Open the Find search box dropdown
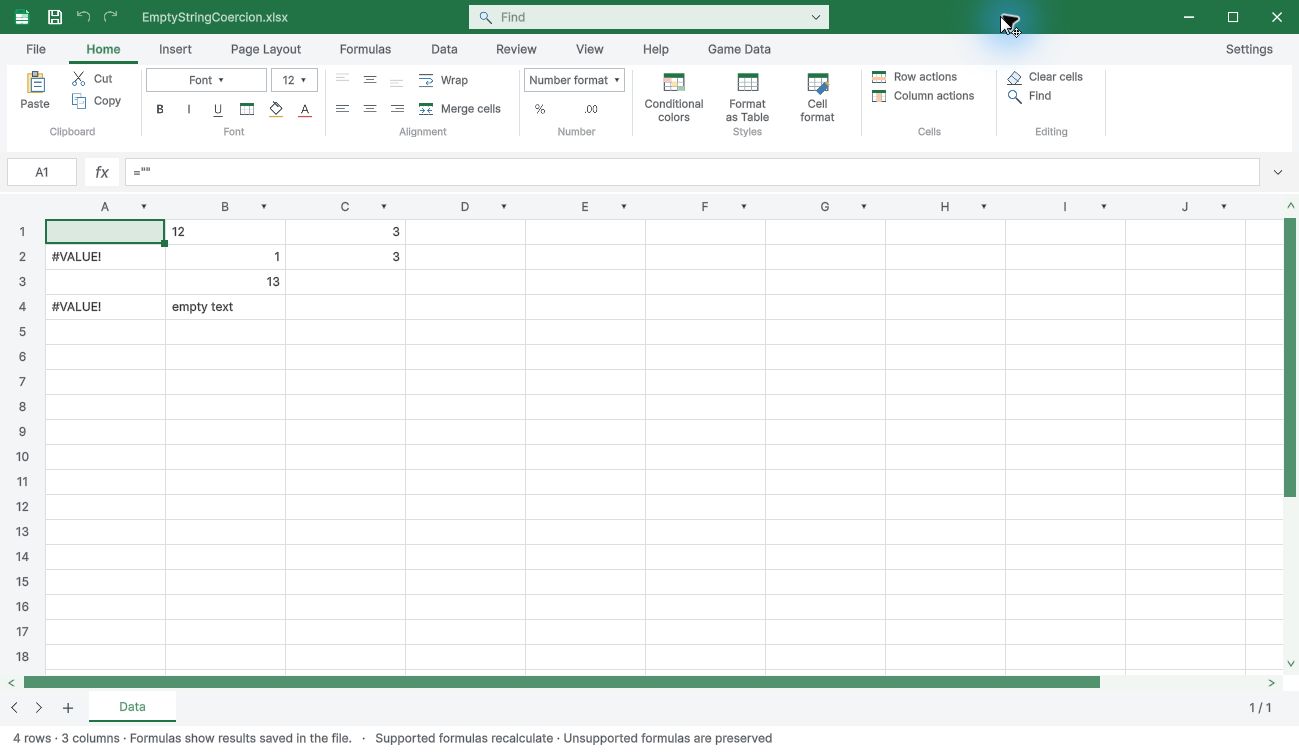 (816, 17)
